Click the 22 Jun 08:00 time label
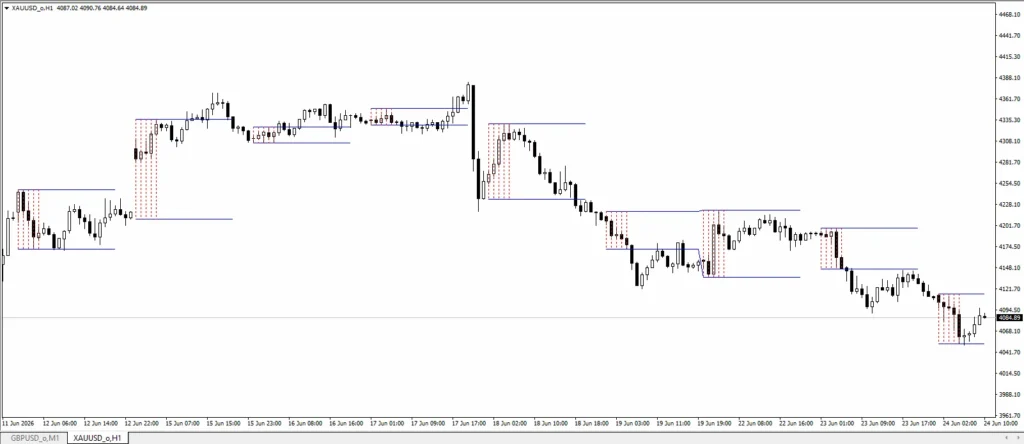1024x444 pixels. (x=756, y=423)
